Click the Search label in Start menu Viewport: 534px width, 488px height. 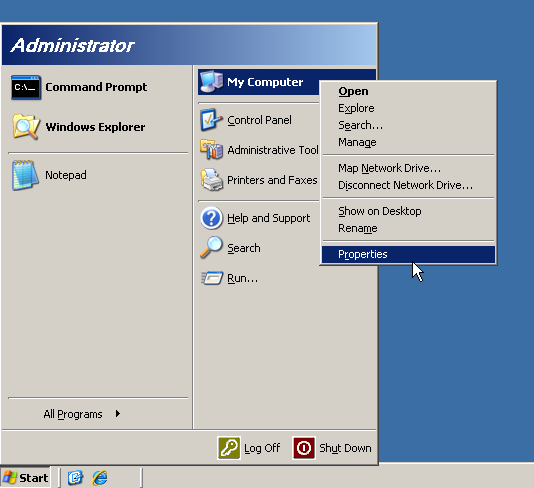(x=244, y=248)
